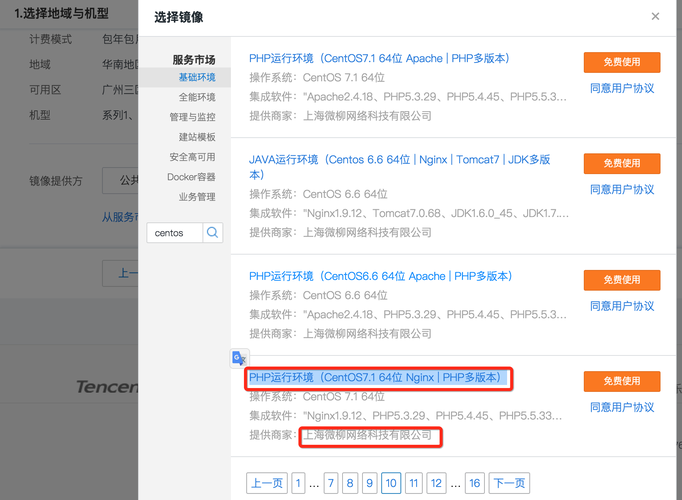This screenshot has height=500, width=682.
Task: Open the 建站模板 category
Action: pos(197,137)
